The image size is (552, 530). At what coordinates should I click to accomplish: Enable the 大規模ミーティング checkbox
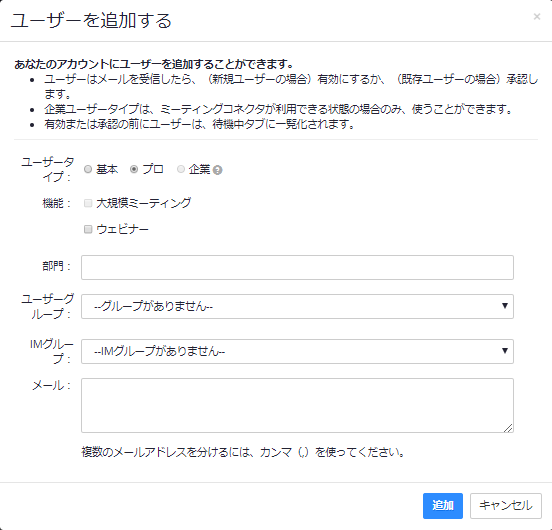[x=88, y=203]
